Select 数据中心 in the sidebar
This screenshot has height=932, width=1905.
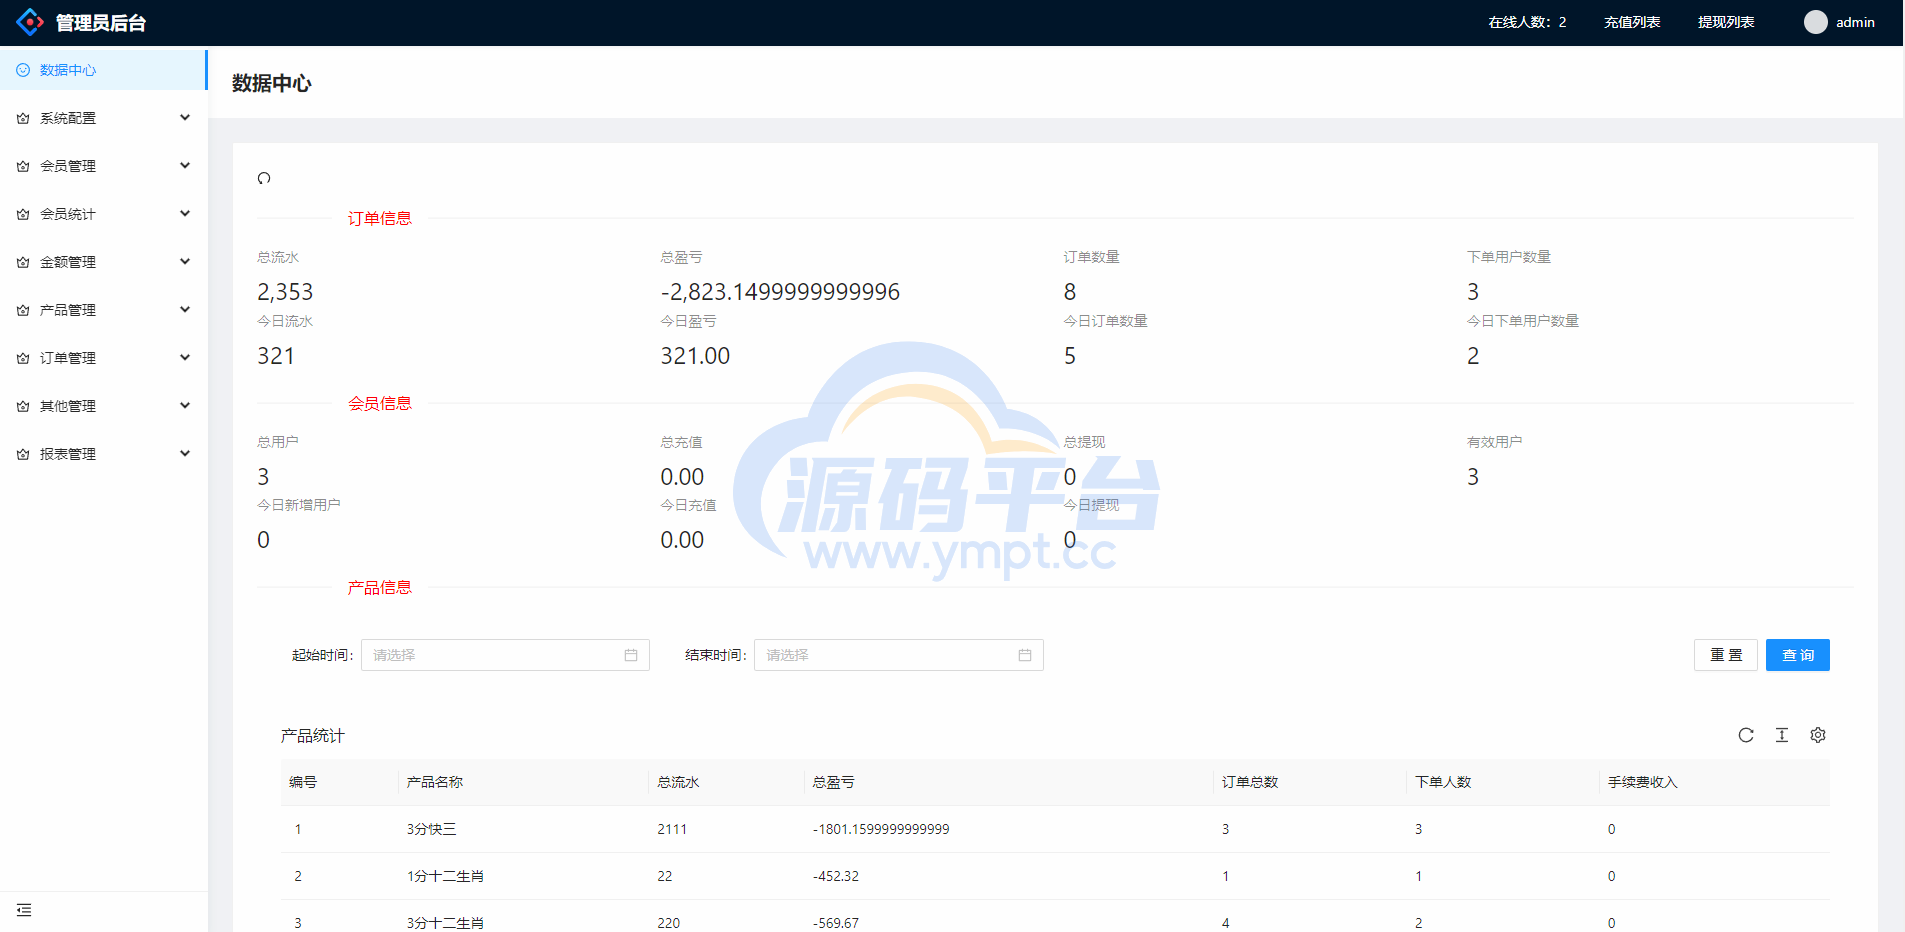[x=68, y=70]
